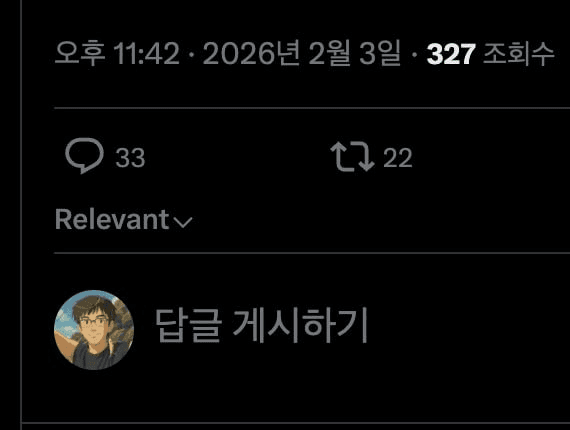Click the 2026년 2월 3일 date link
The image size is (570, 430).
click(302, 54)
